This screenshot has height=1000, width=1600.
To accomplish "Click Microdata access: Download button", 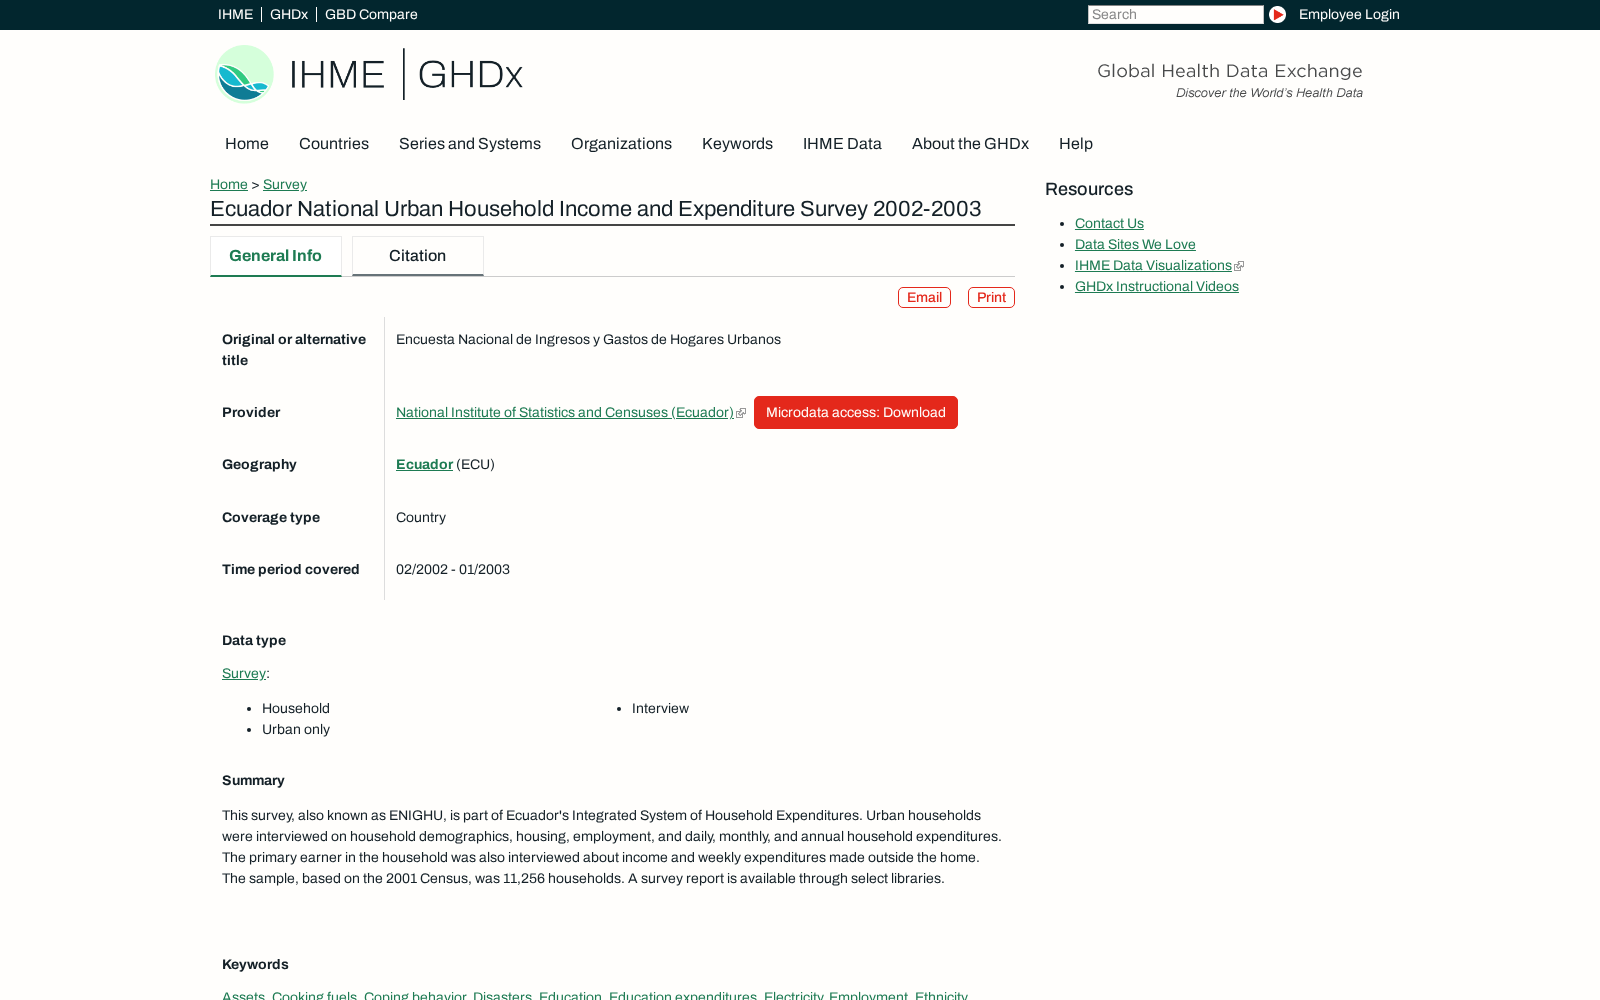I will [x=856, y=413].
